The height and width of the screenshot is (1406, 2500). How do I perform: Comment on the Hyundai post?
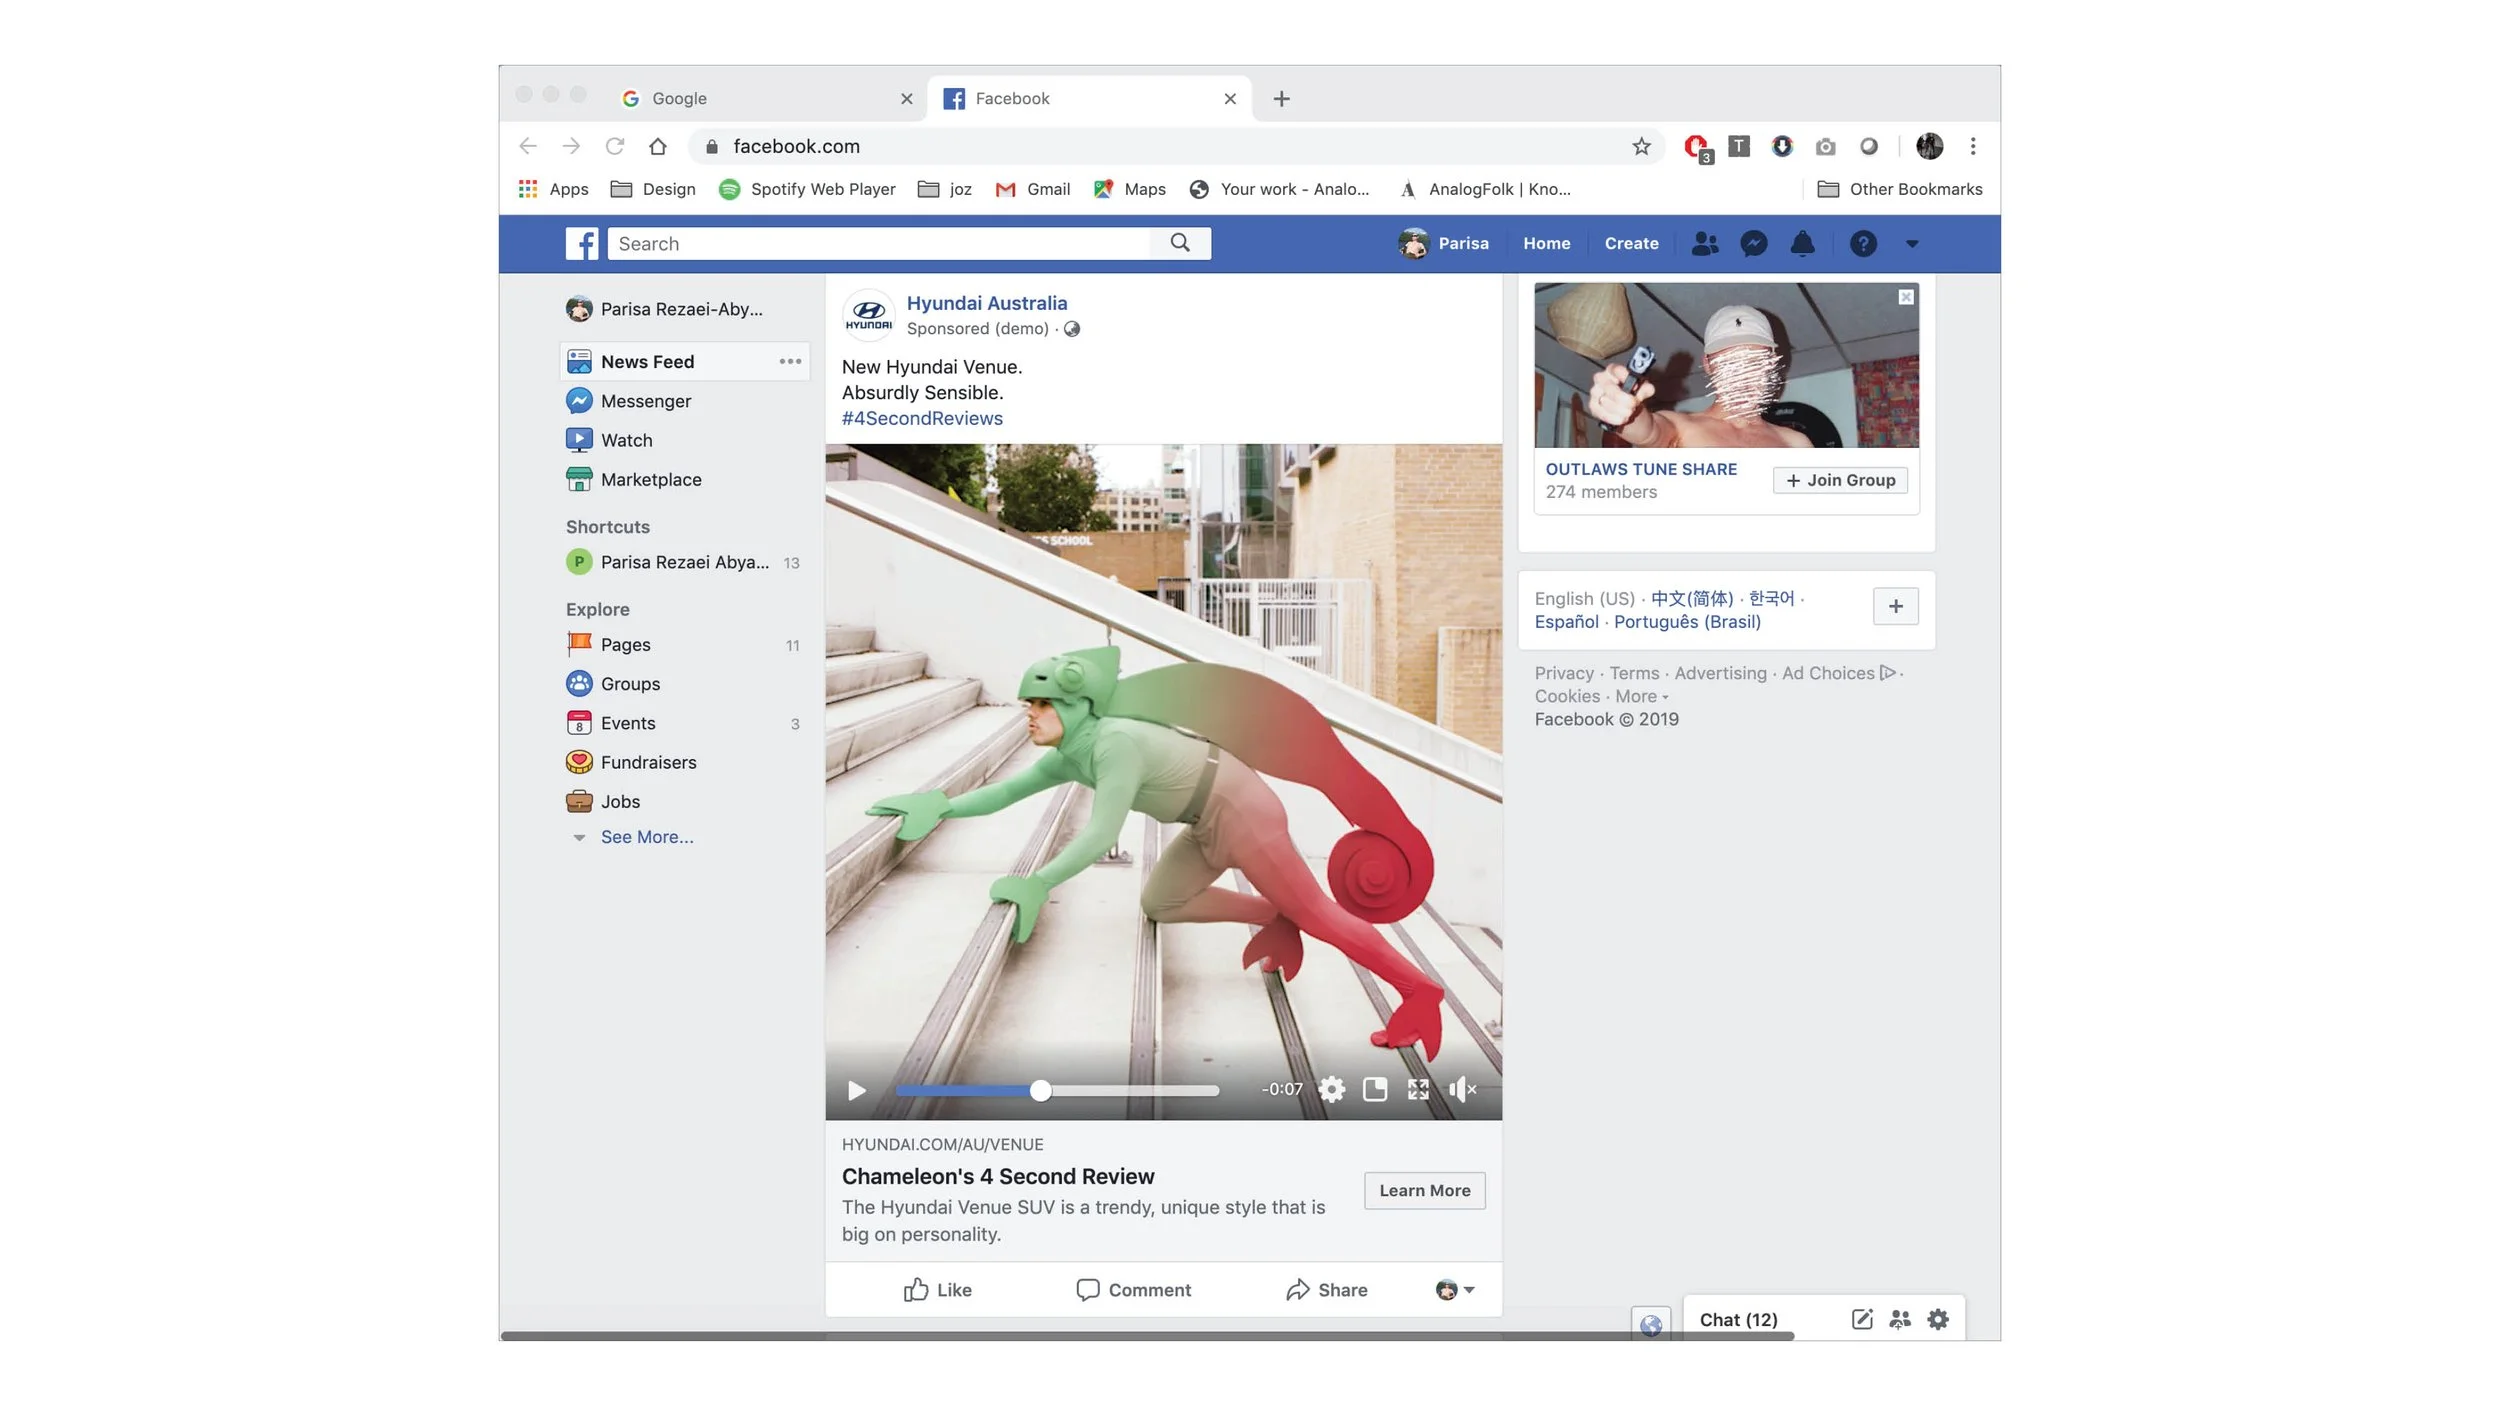(1133, 1290)
